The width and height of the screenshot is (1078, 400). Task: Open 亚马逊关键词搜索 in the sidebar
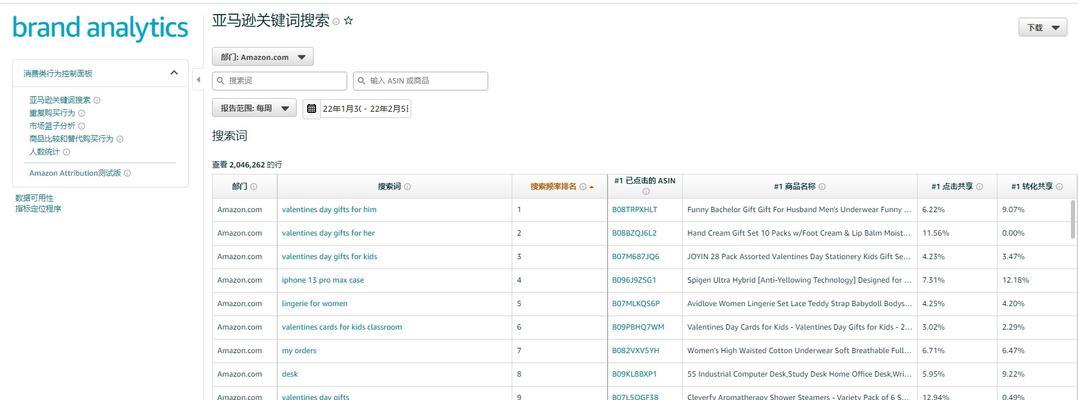coord(60,100)
